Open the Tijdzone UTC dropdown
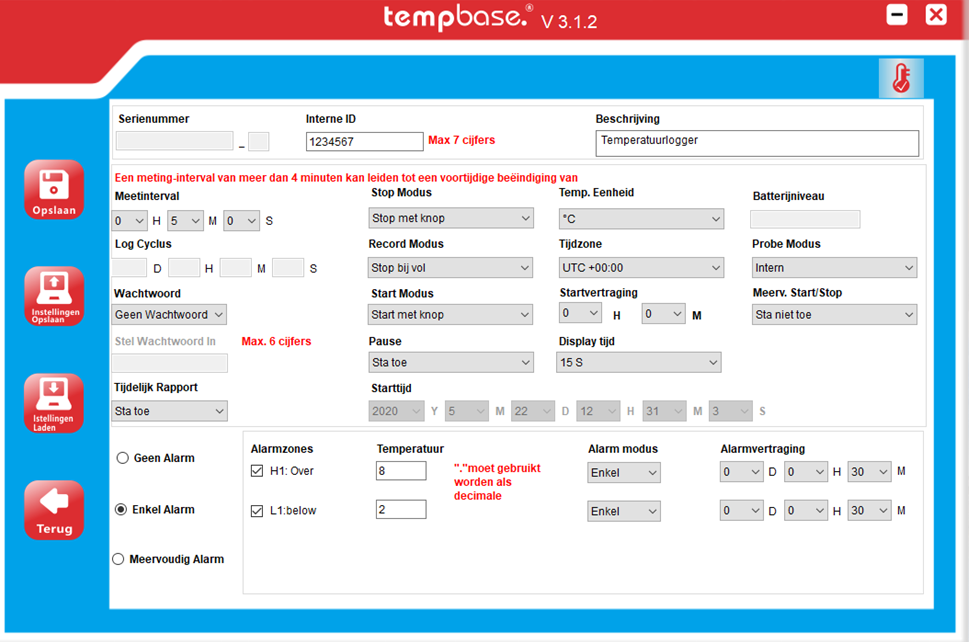 [641, 268]
